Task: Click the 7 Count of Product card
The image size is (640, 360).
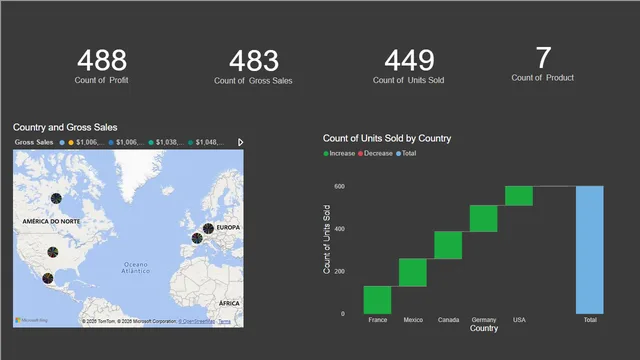Action: pos(543,64)
